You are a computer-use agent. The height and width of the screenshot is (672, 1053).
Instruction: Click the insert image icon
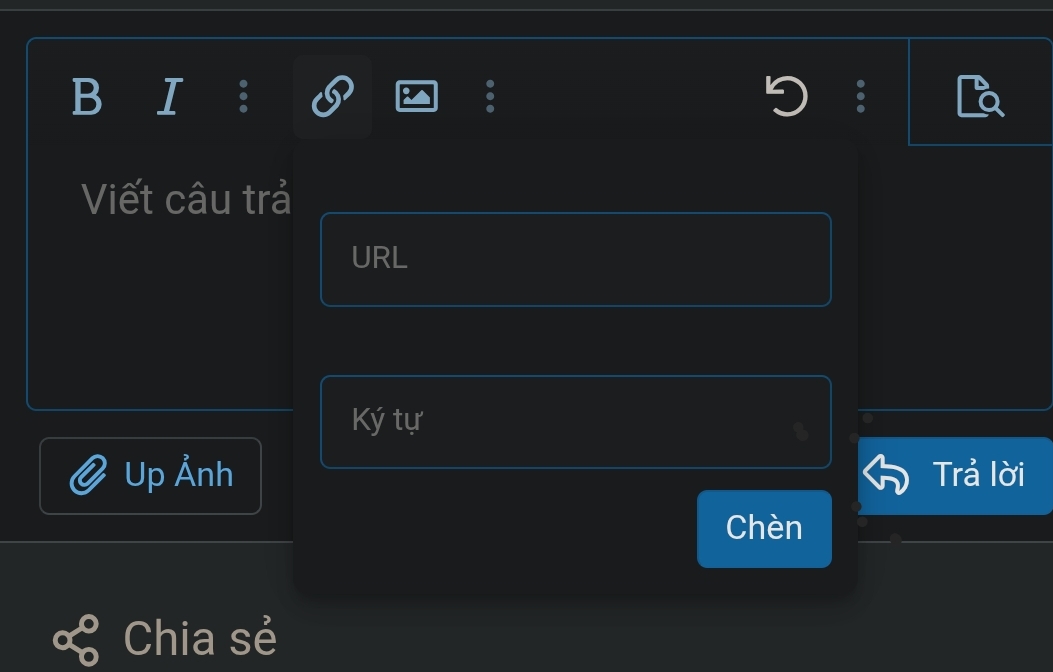coord(417,95)
